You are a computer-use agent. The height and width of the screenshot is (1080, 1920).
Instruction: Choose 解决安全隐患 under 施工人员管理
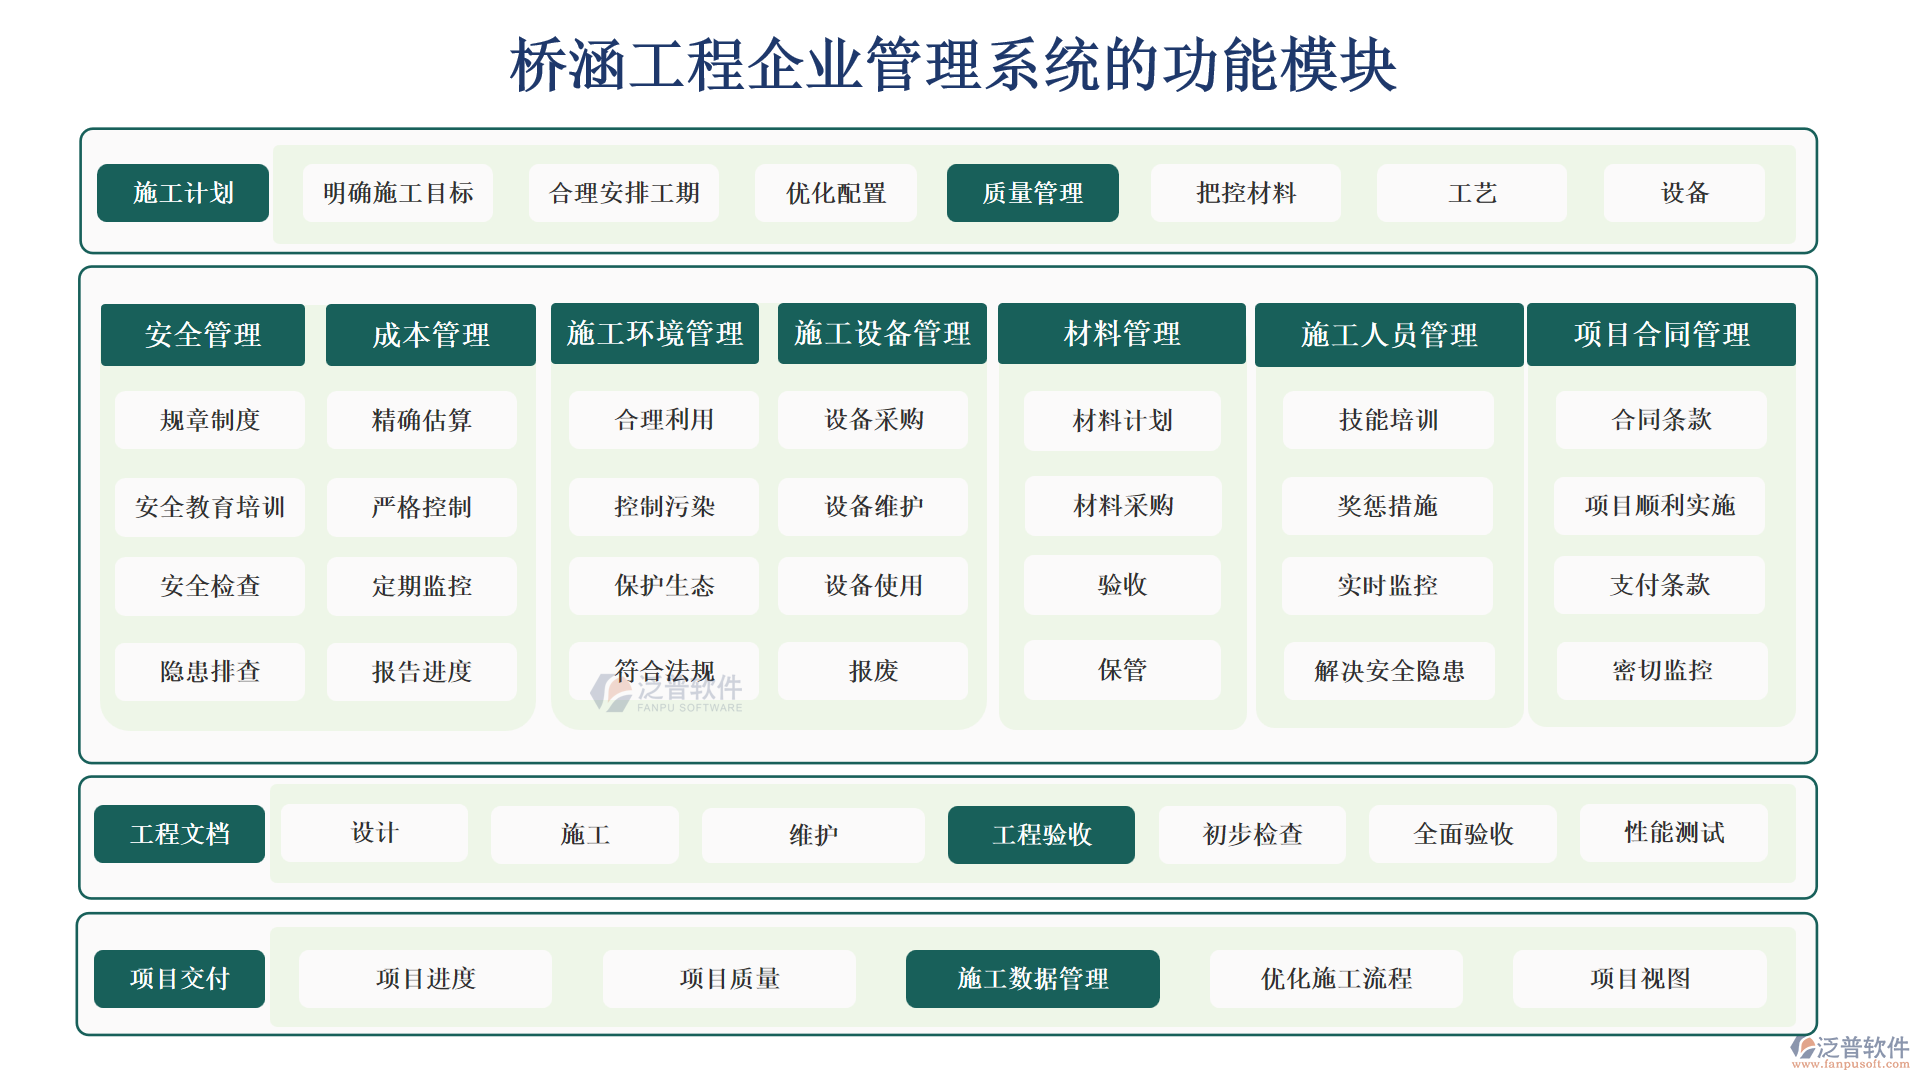click(x=1389, y=671)
